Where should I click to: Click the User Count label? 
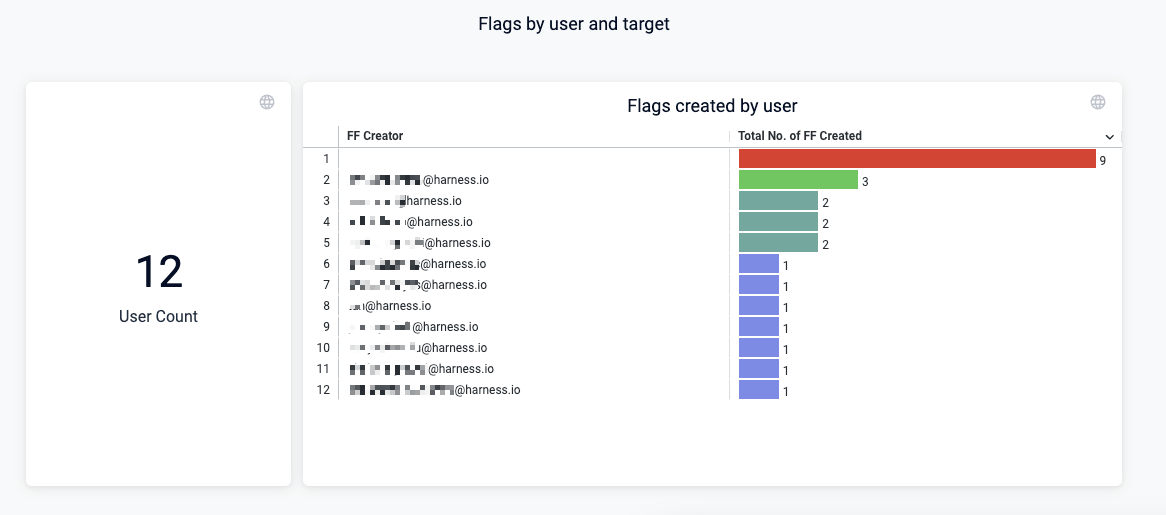[158, 316]
